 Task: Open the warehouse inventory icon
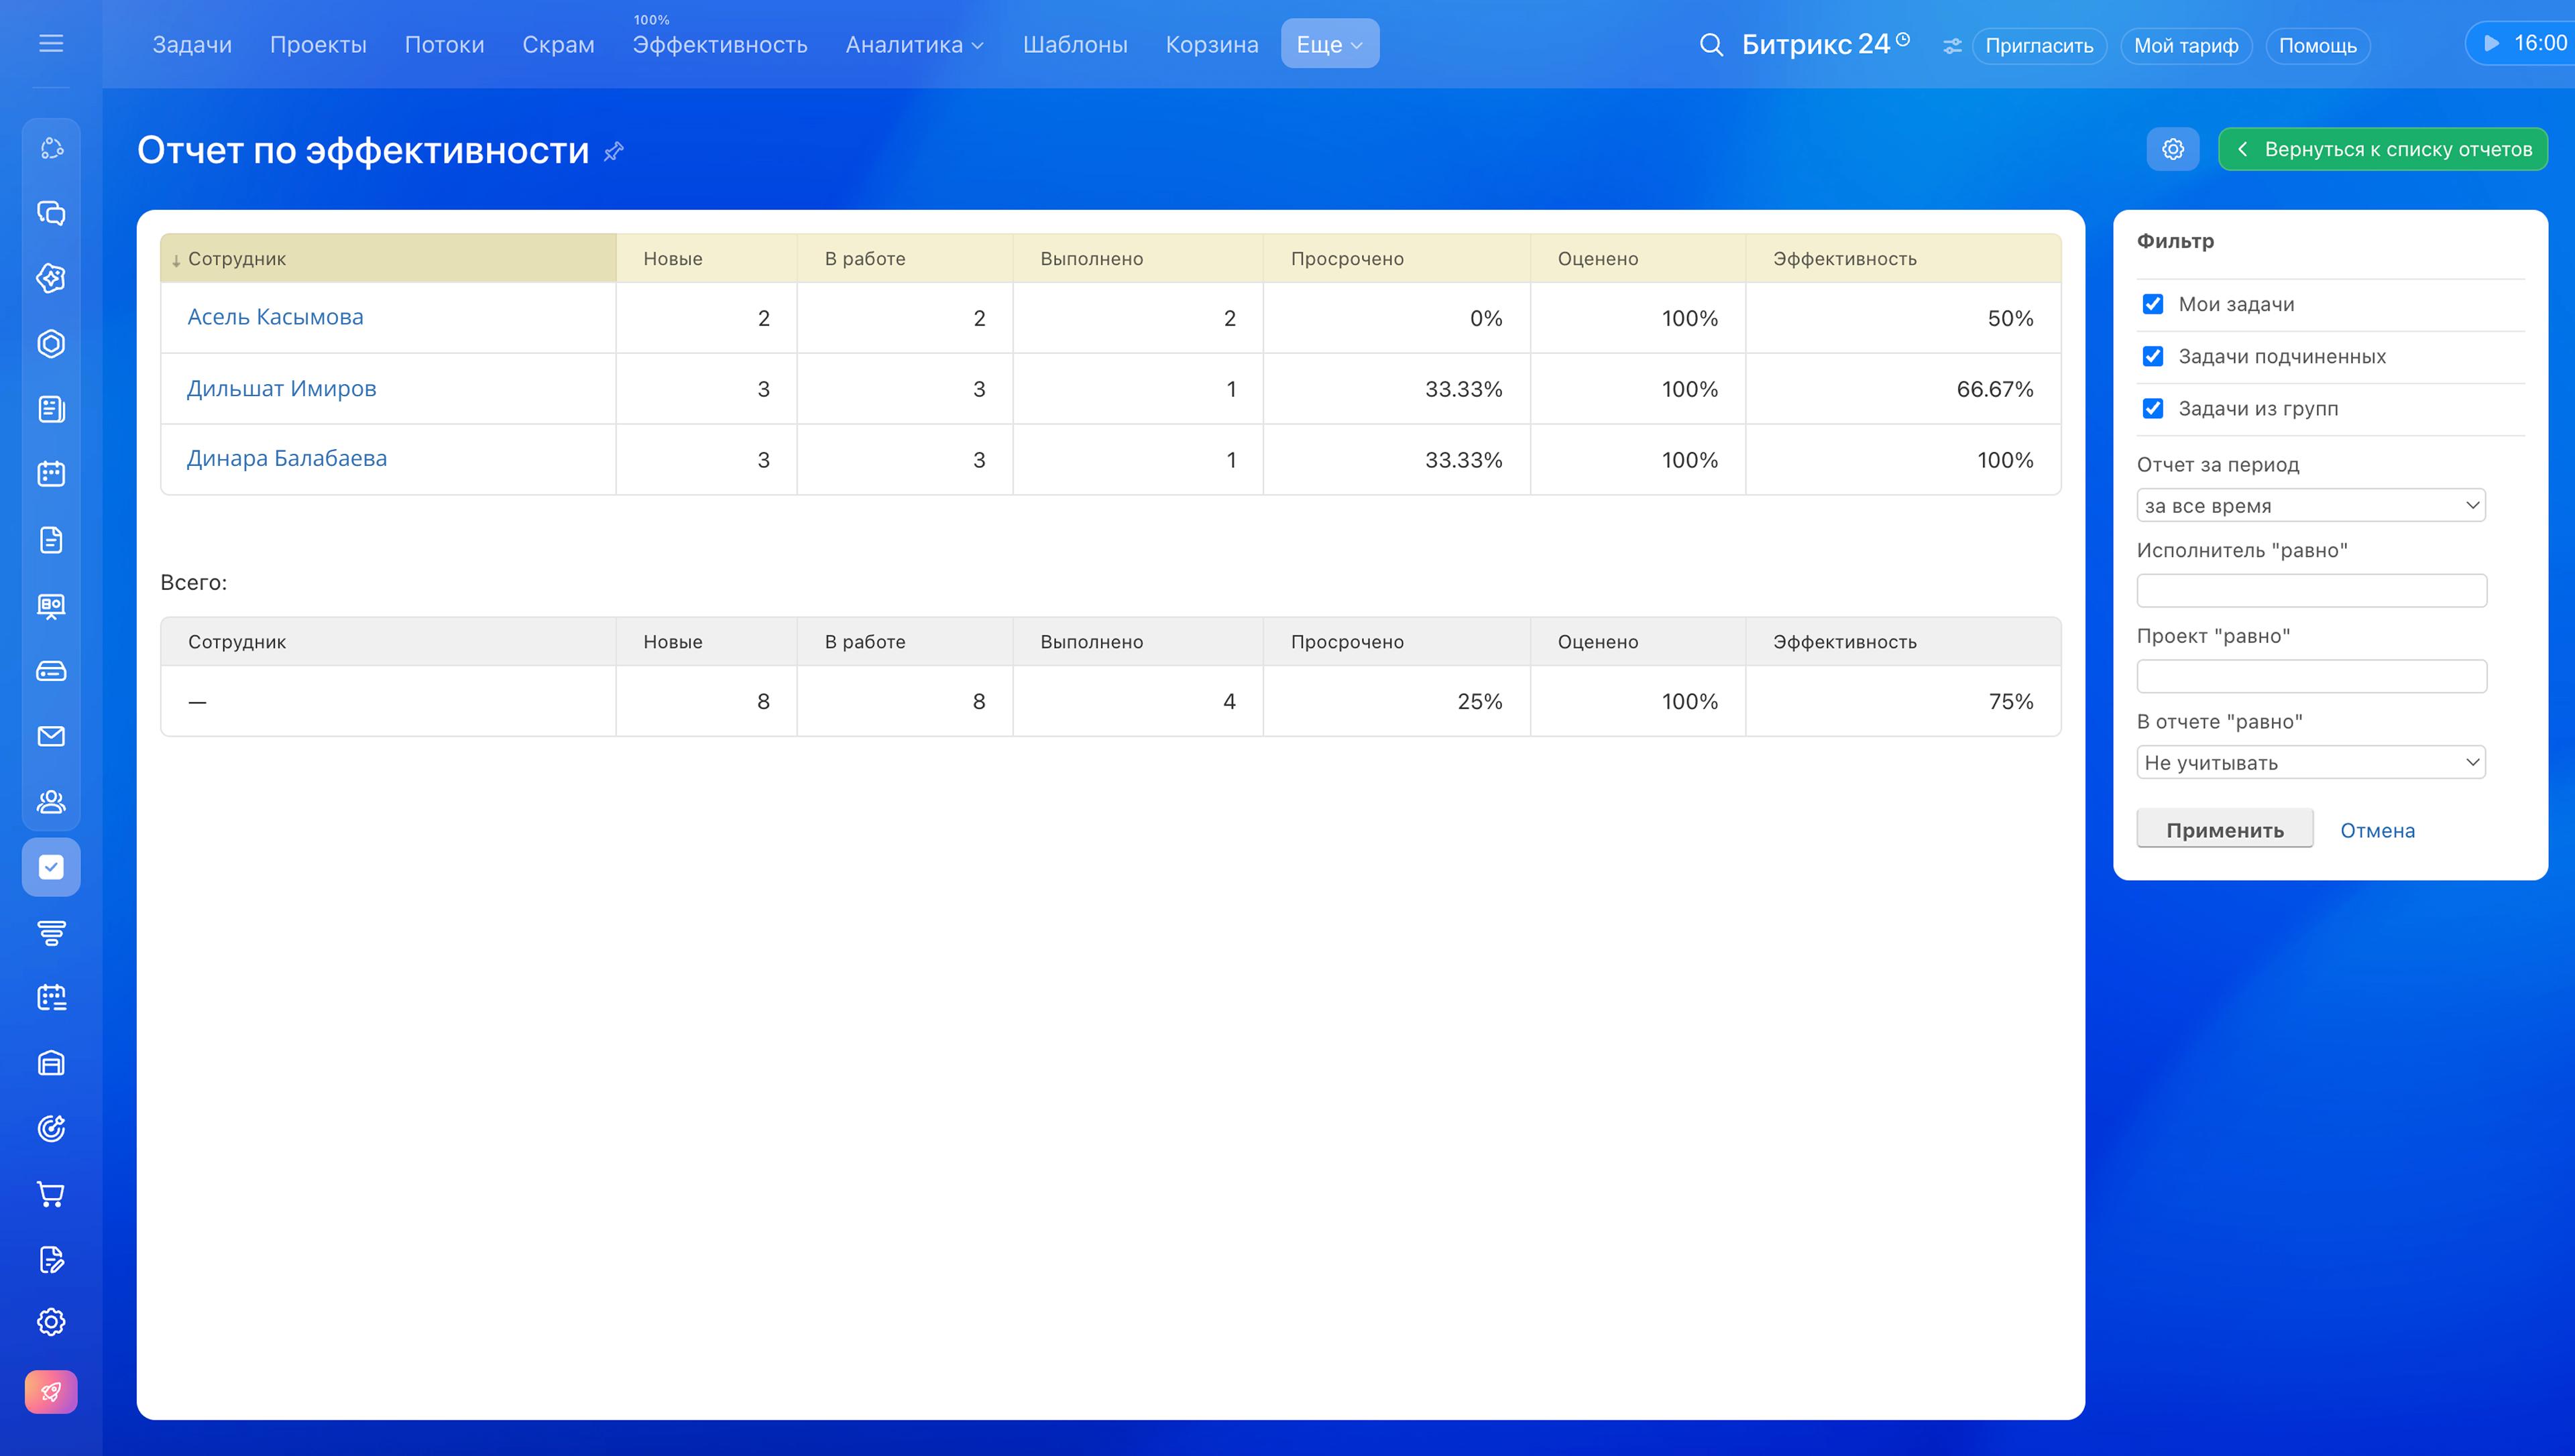51,1063
